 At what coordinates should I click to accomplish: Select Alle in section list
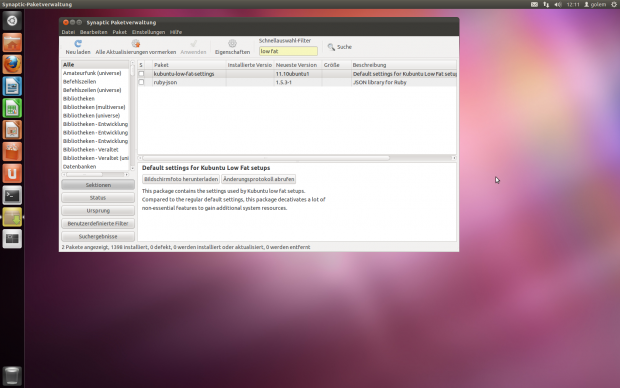pos(95,64)
